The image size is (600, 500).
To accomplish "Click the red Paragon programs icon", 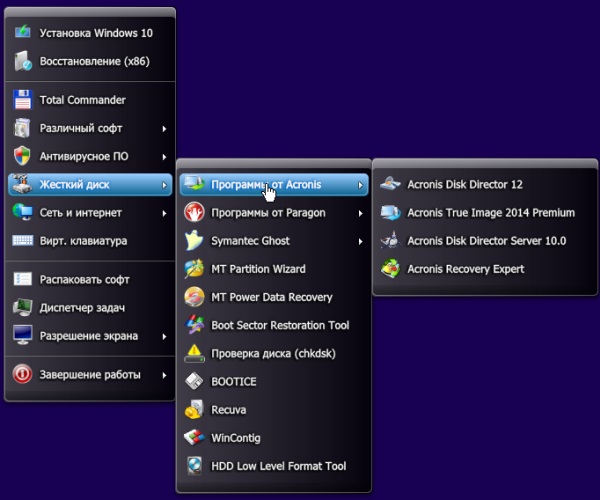I will [x=194, y=212].
